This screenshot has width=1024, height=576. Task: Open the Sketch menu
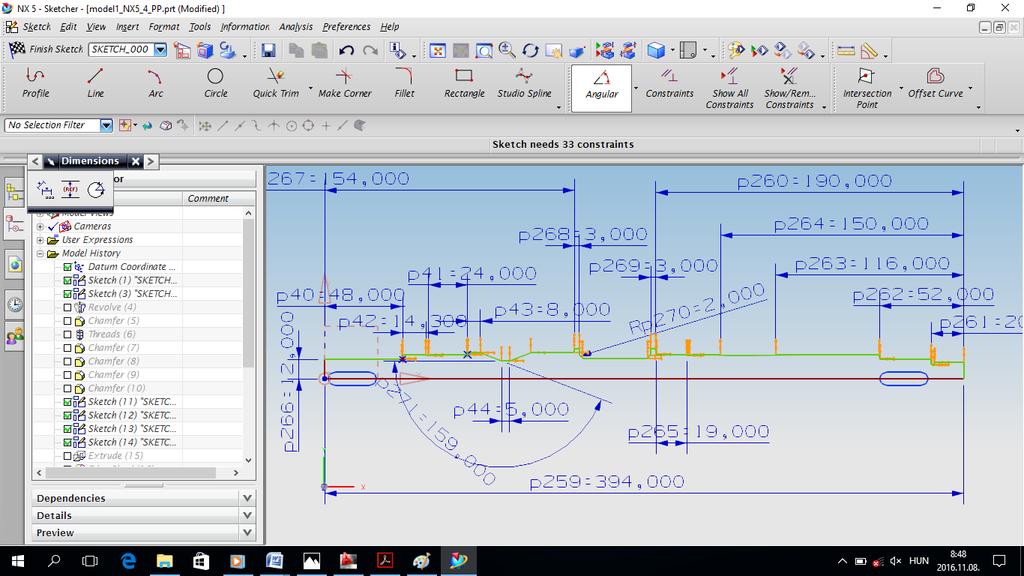(36, 27)
